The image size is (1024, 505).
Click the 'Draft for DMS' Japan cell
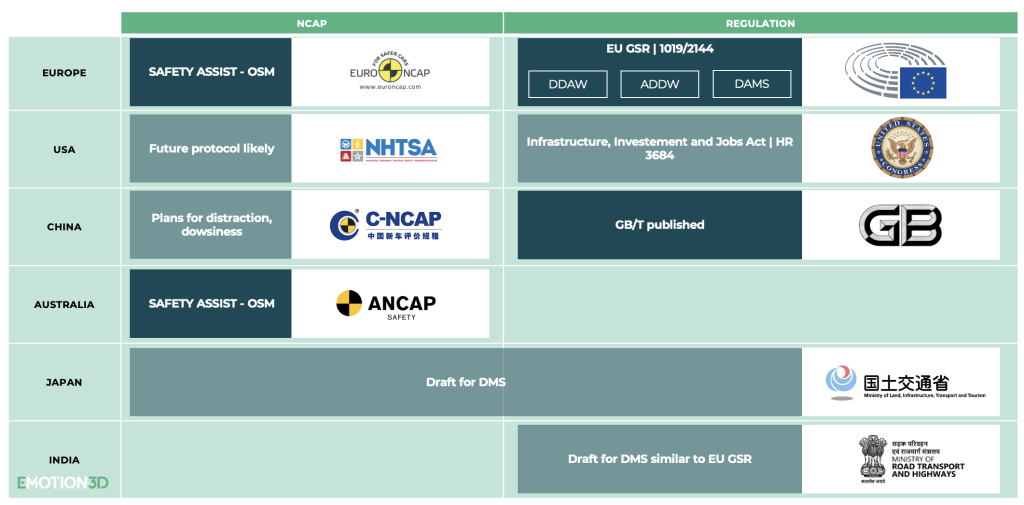pos(466,382)
